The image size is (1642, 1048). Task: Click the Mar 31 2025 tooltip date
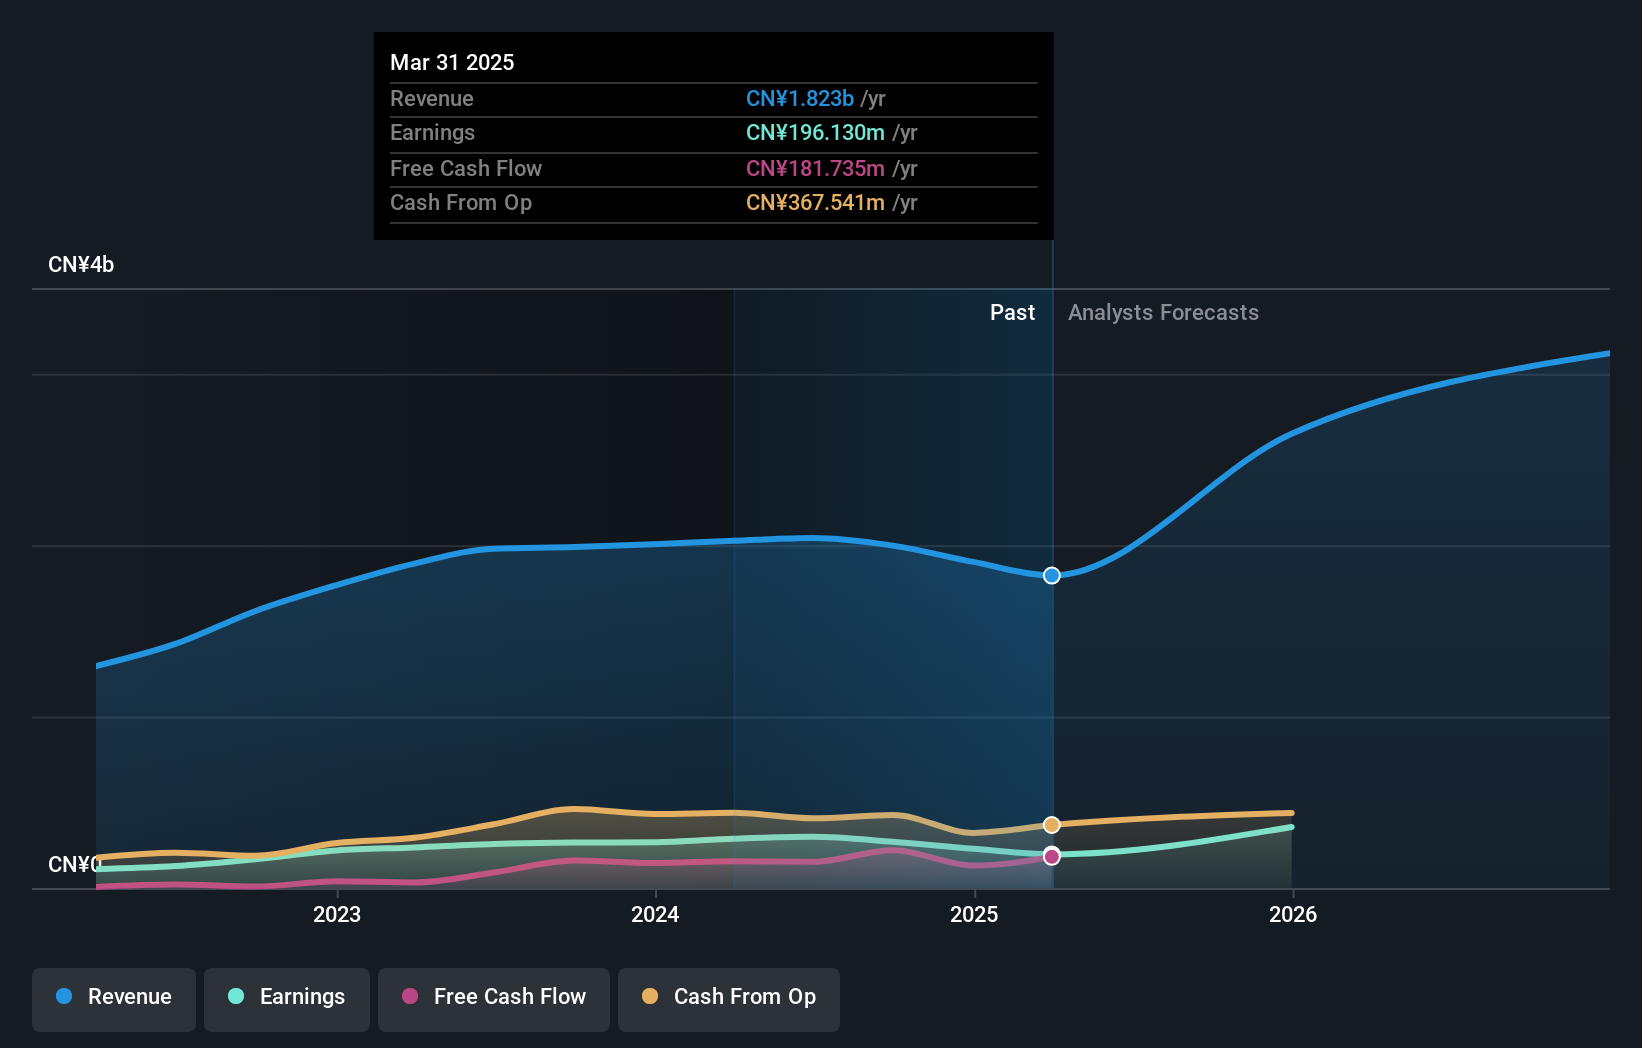point(452,62)
